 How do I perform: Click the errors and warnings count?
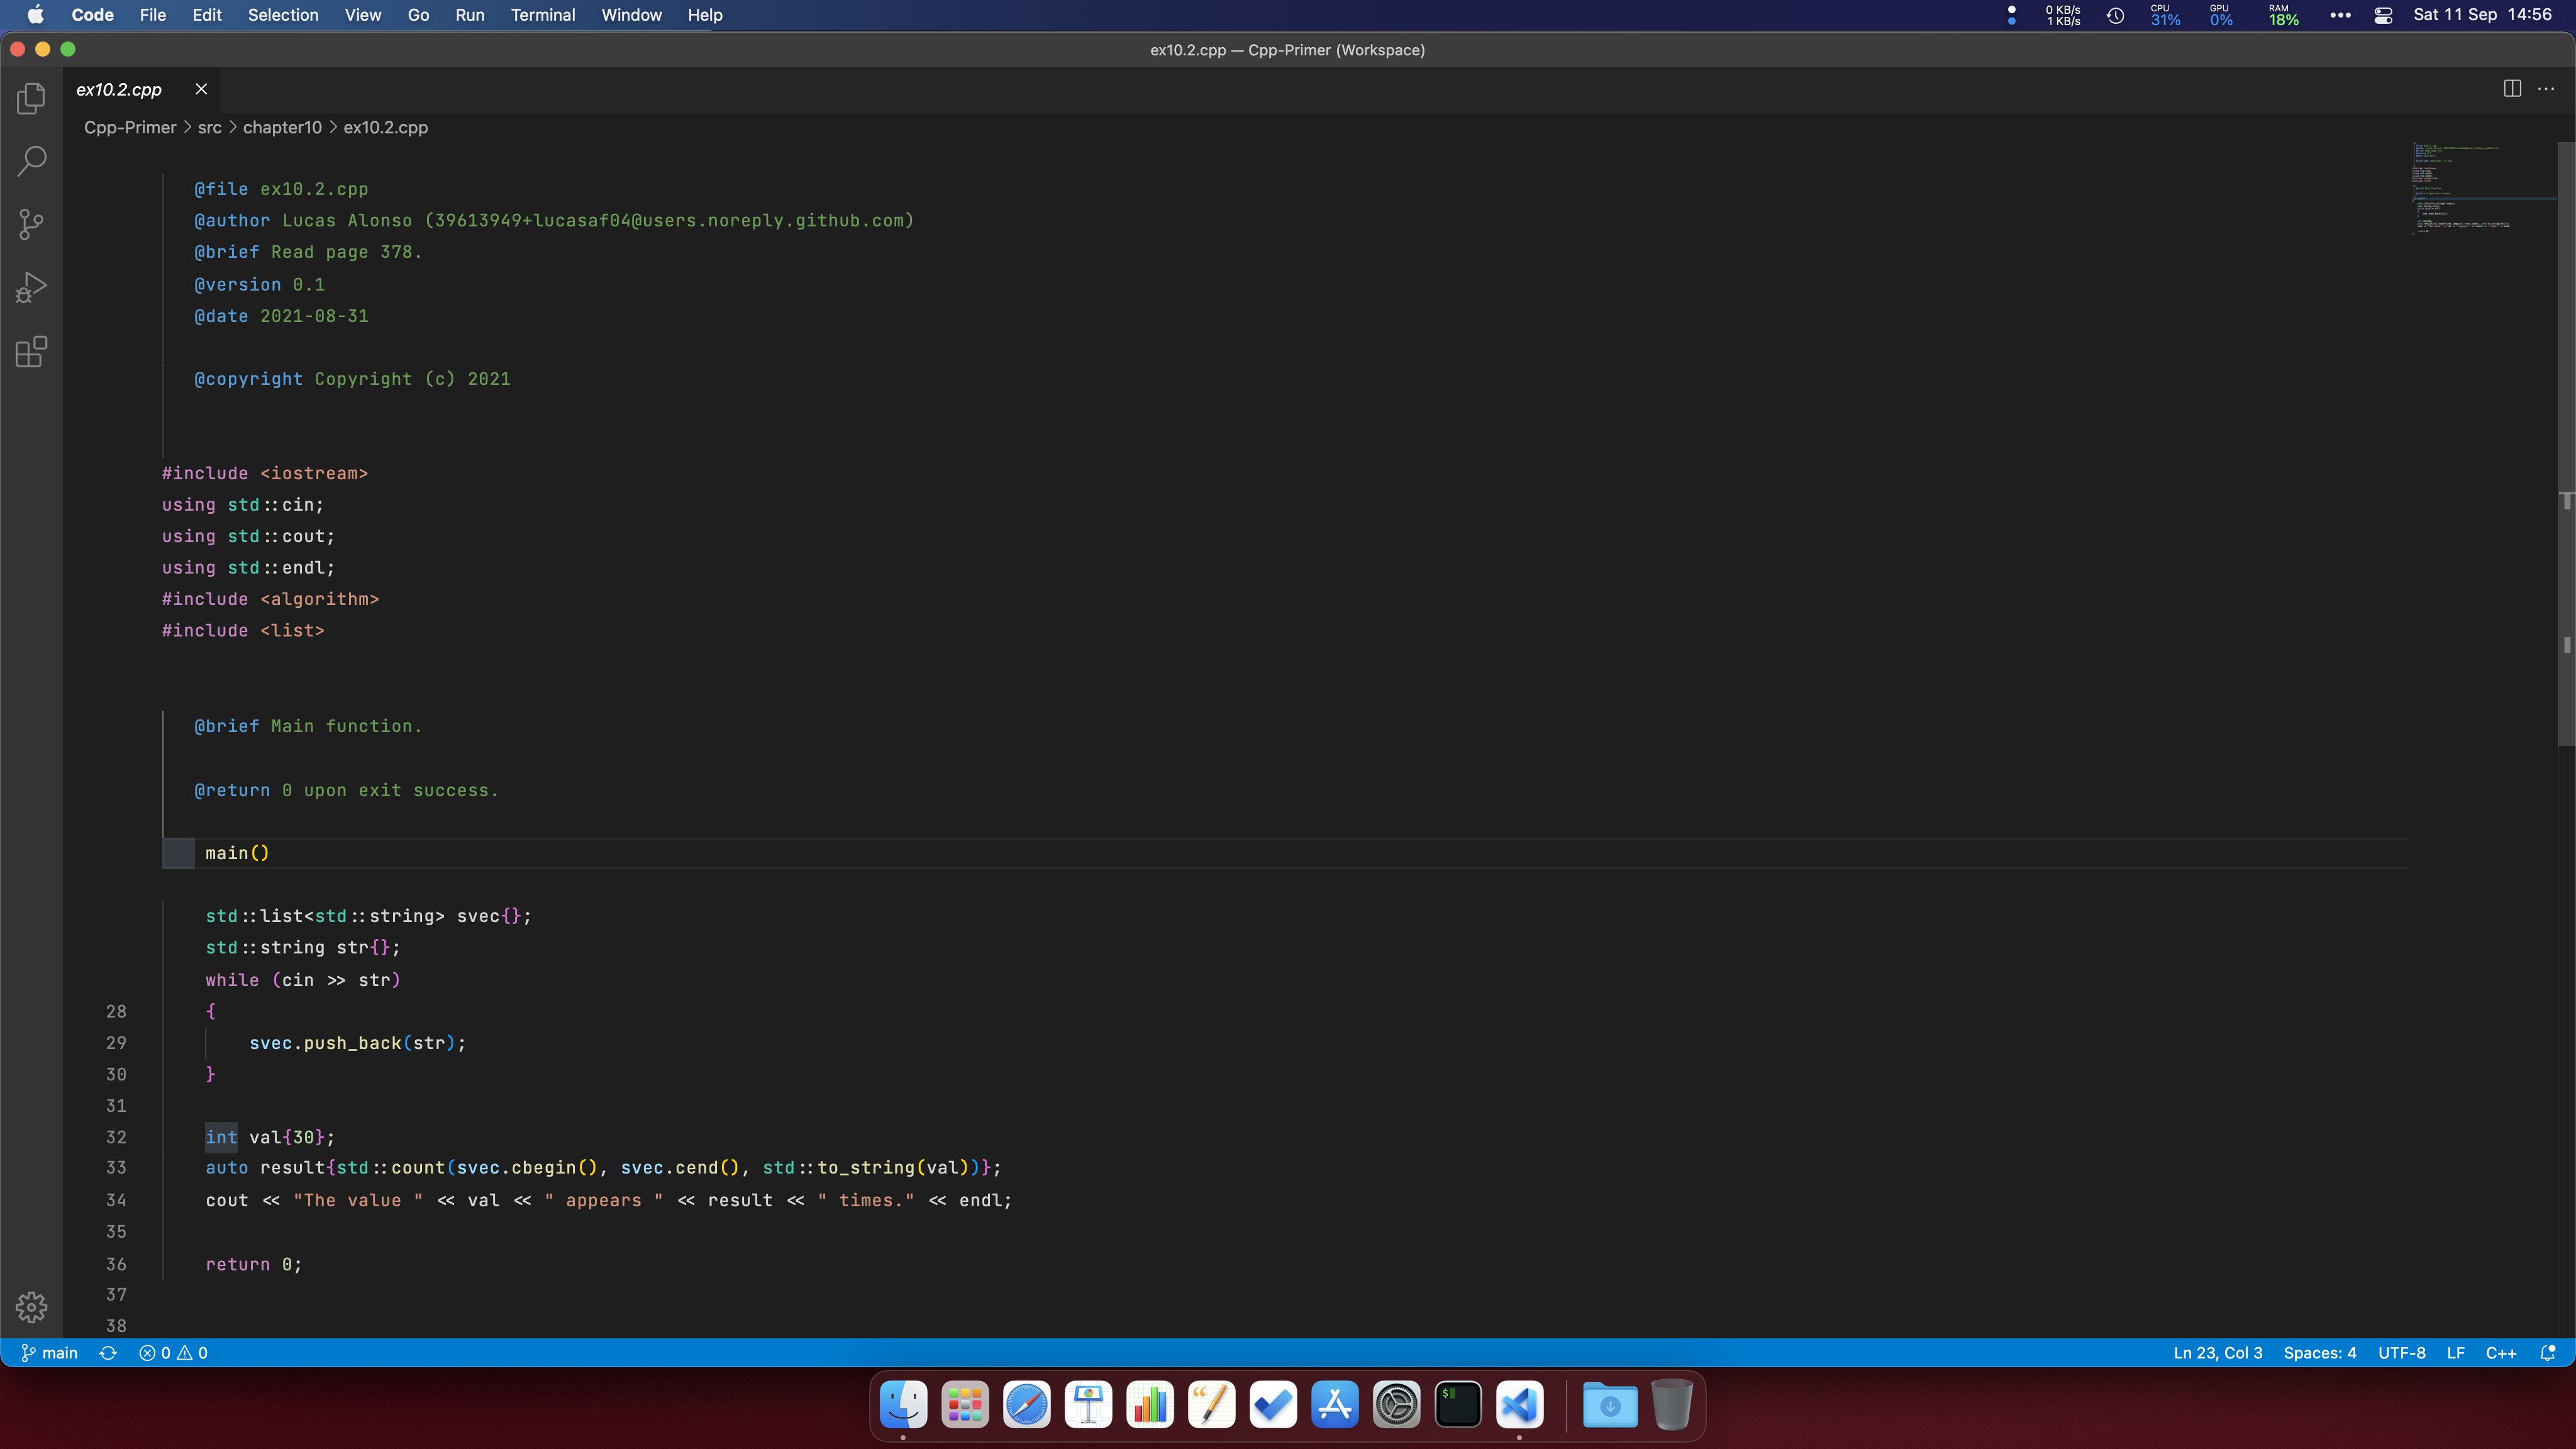pyautogui.click(x=174, y=1353)
